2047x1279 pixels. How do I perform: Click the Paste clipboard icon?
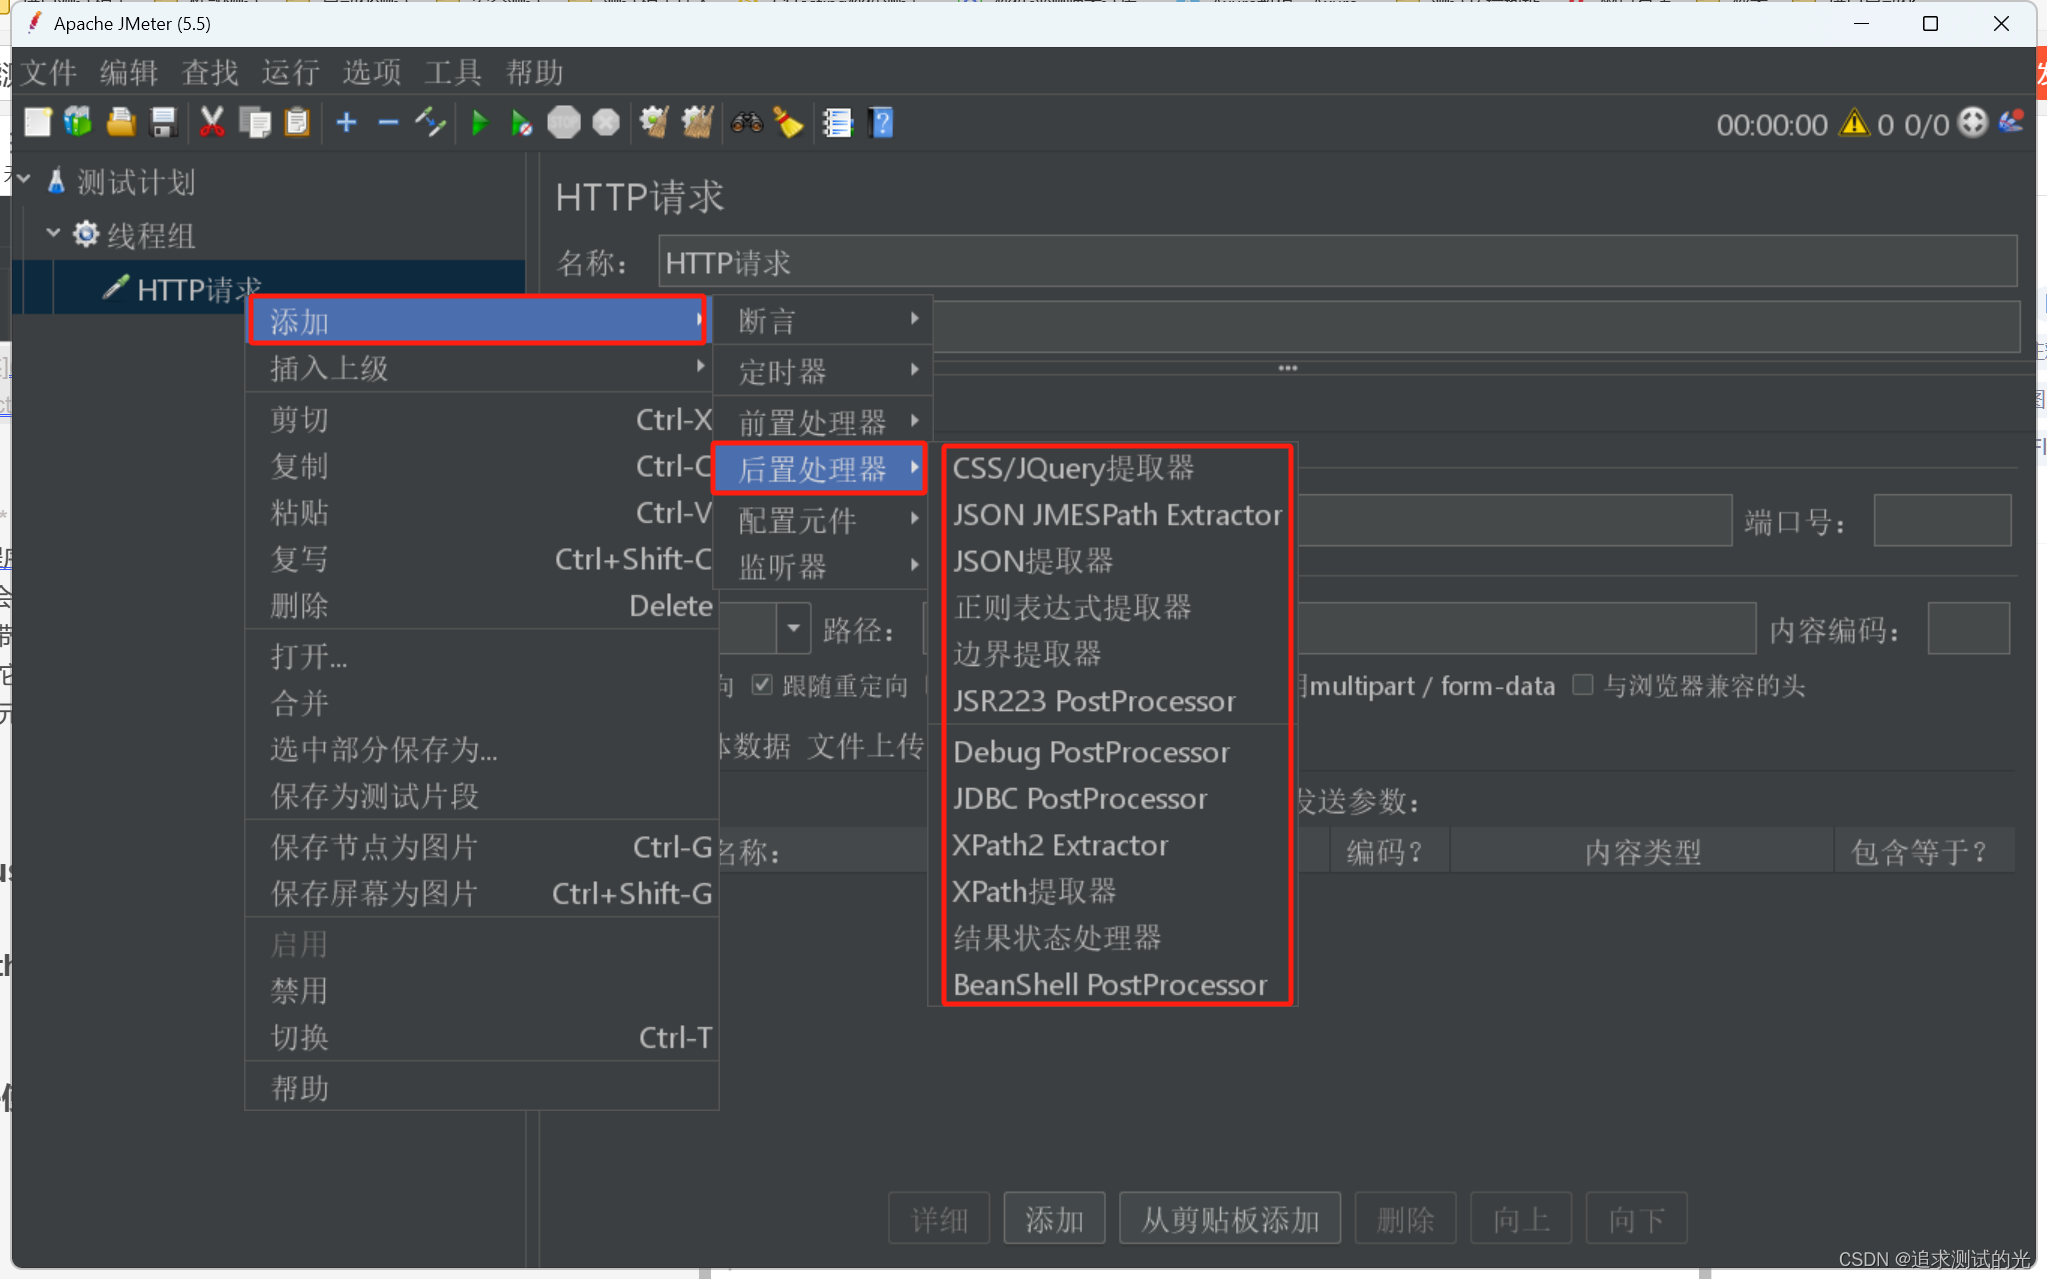click(x=298, y=123)
